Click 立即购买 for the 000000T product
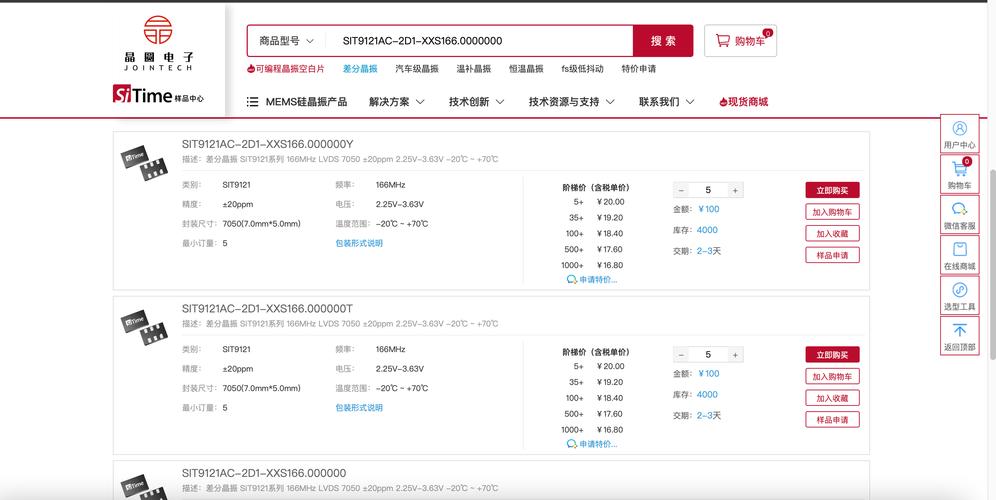996x500 pixels. pos(832,355)
